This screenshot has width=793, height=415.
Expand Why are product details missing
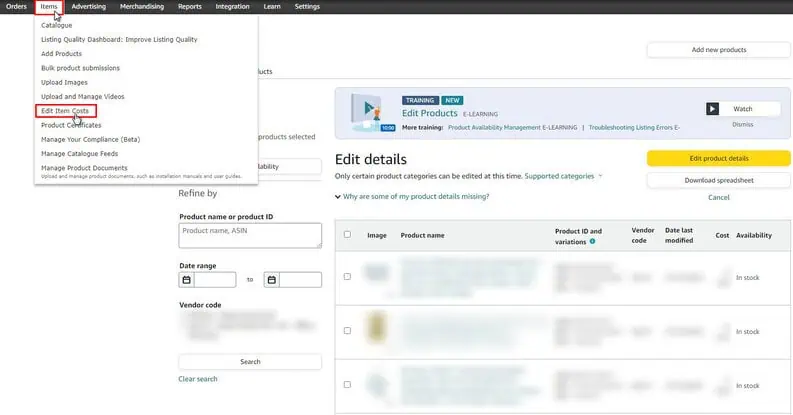coord(412,197)
